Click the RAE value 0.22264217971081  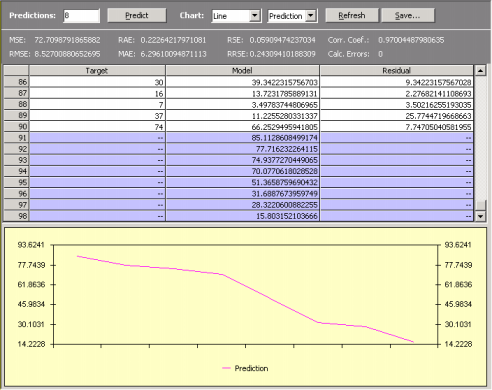pyautogui.click(x=173, y=40)
